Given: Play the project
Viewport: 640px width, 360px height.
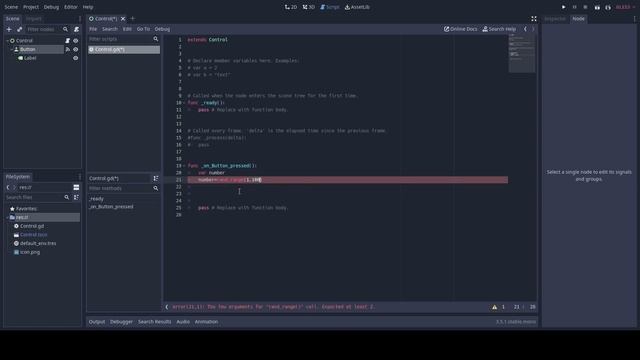Looking at the screenshot, I should (564, 7).
